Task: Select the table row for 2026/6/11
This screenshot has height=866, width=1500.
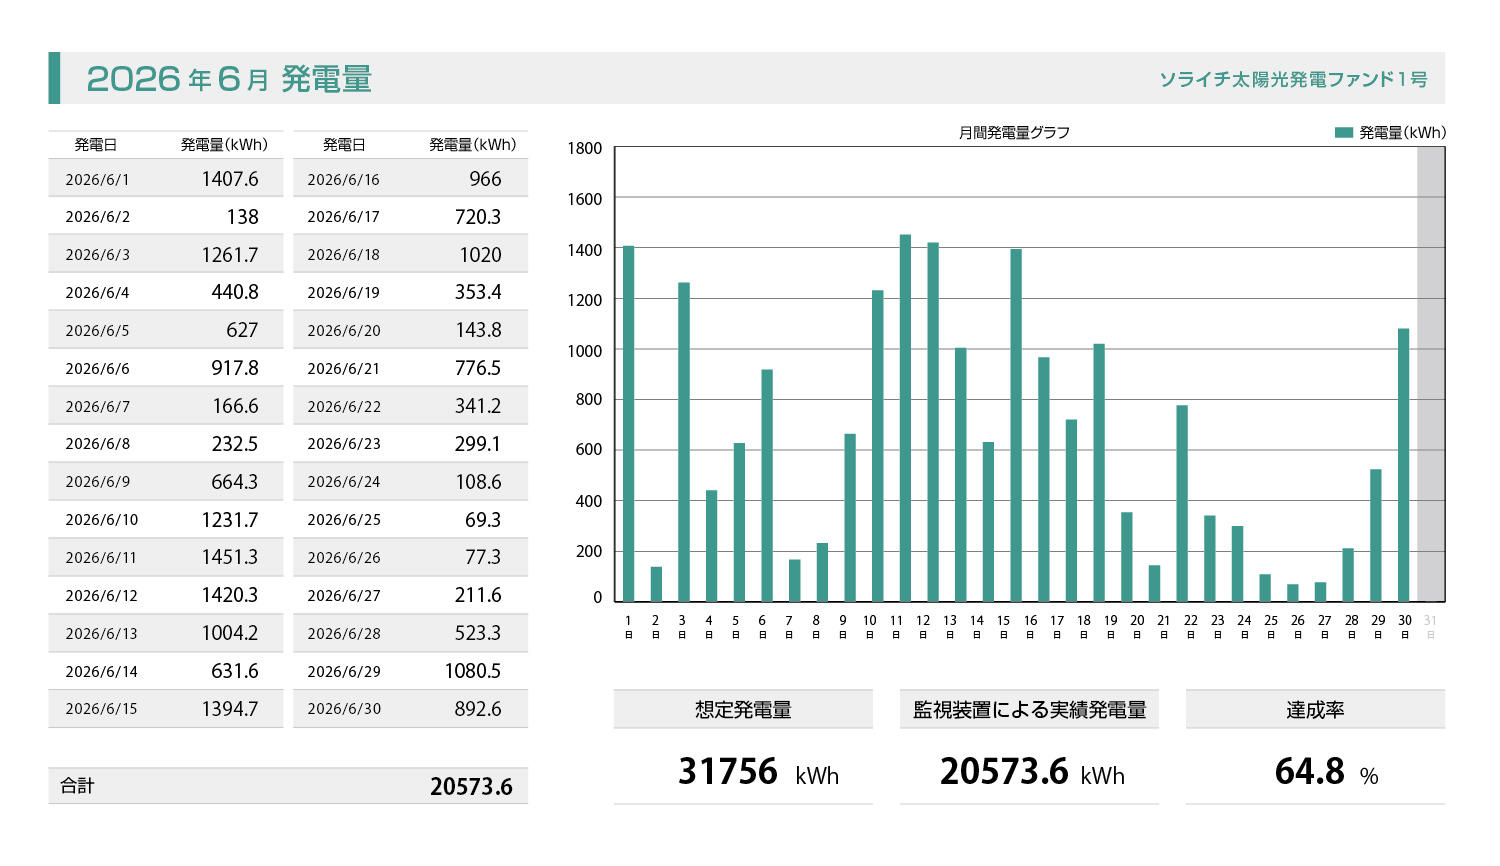Action: point(165,557)
